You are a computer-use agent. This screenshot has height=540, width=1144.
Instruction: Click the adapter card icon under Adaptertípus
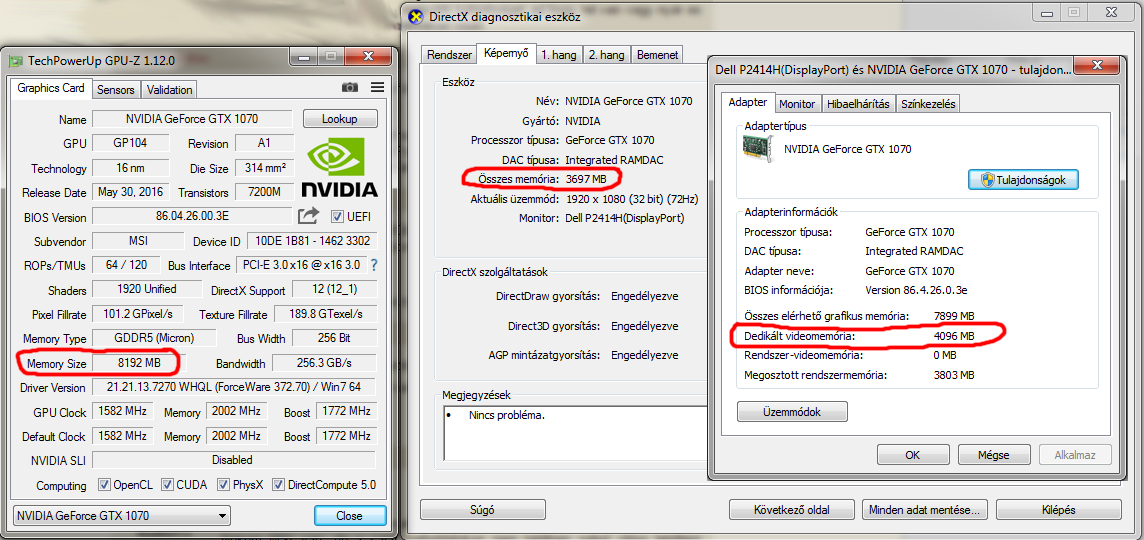click(759, 150)
